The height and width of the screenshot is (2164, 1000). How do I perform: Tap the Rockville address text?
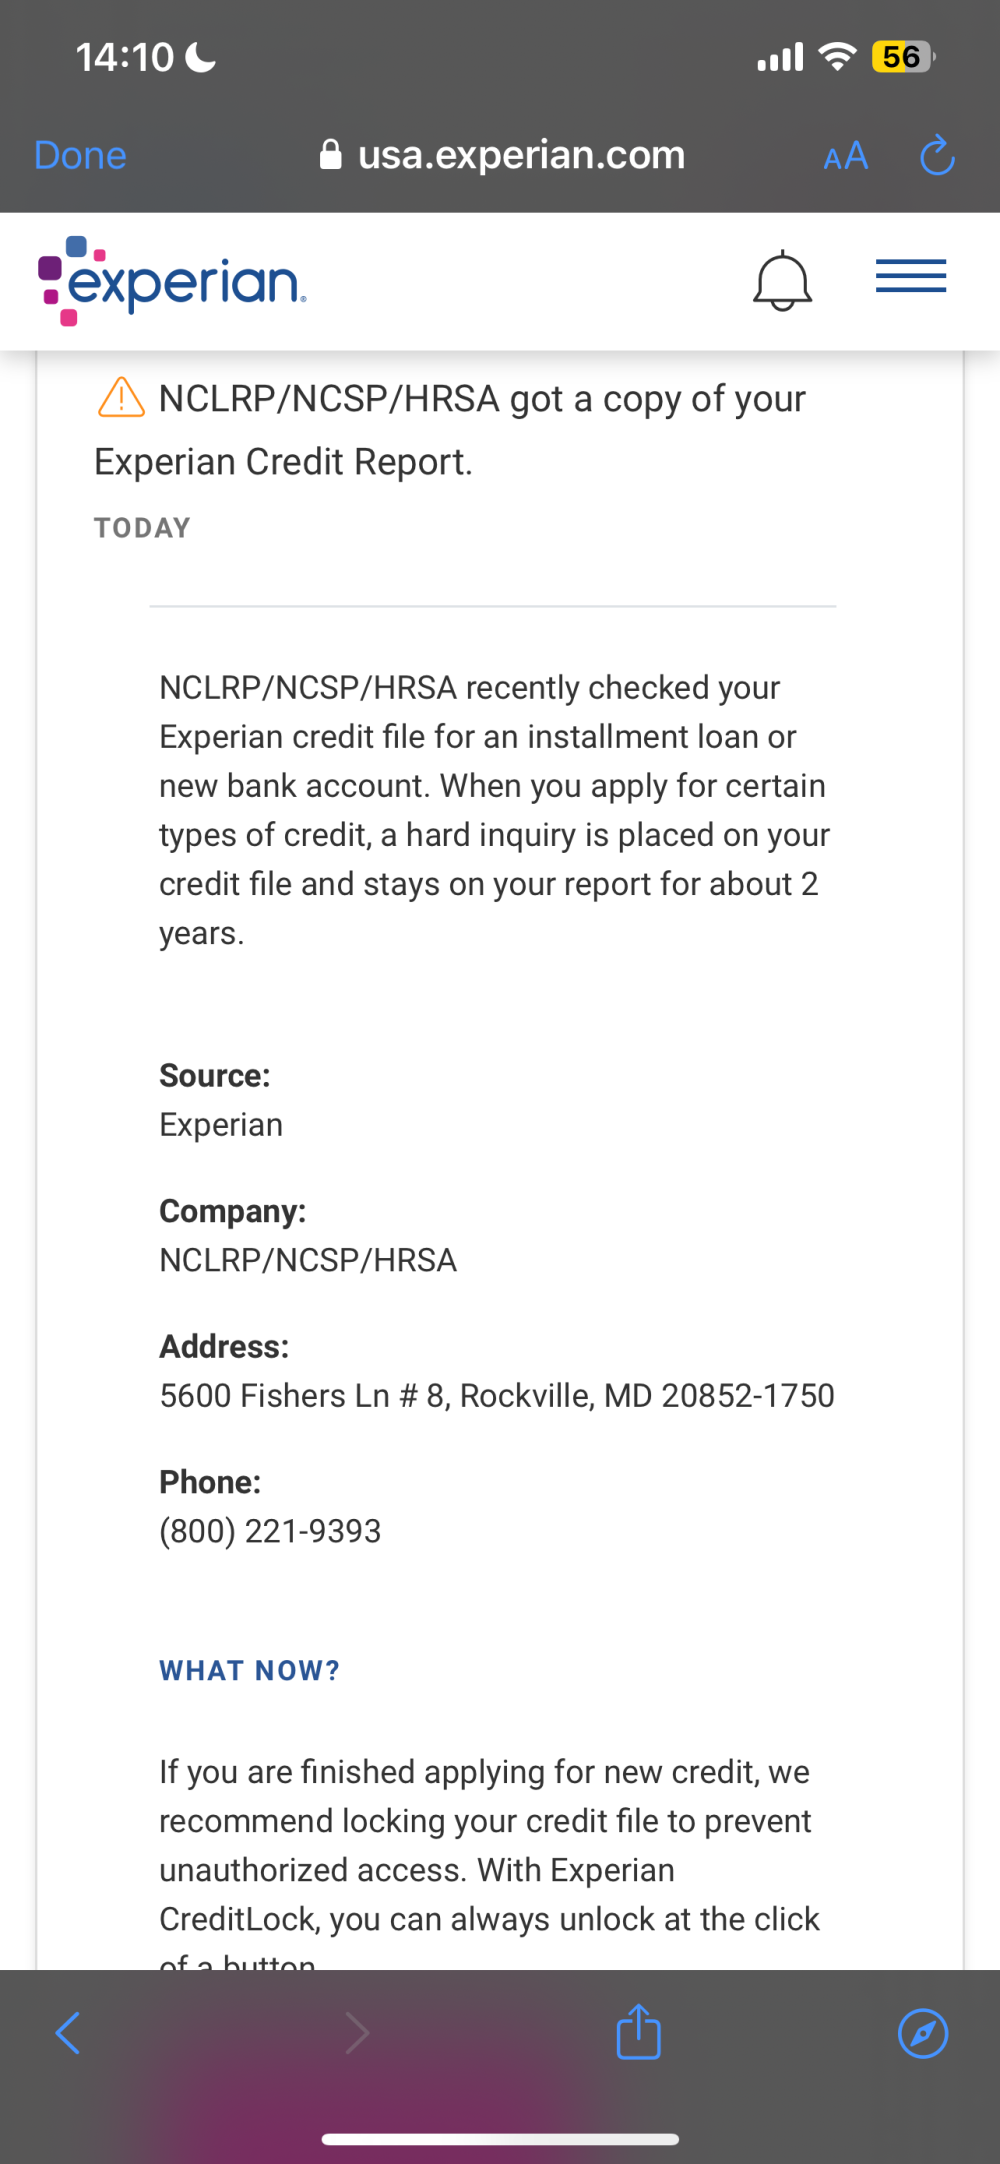497,1395
